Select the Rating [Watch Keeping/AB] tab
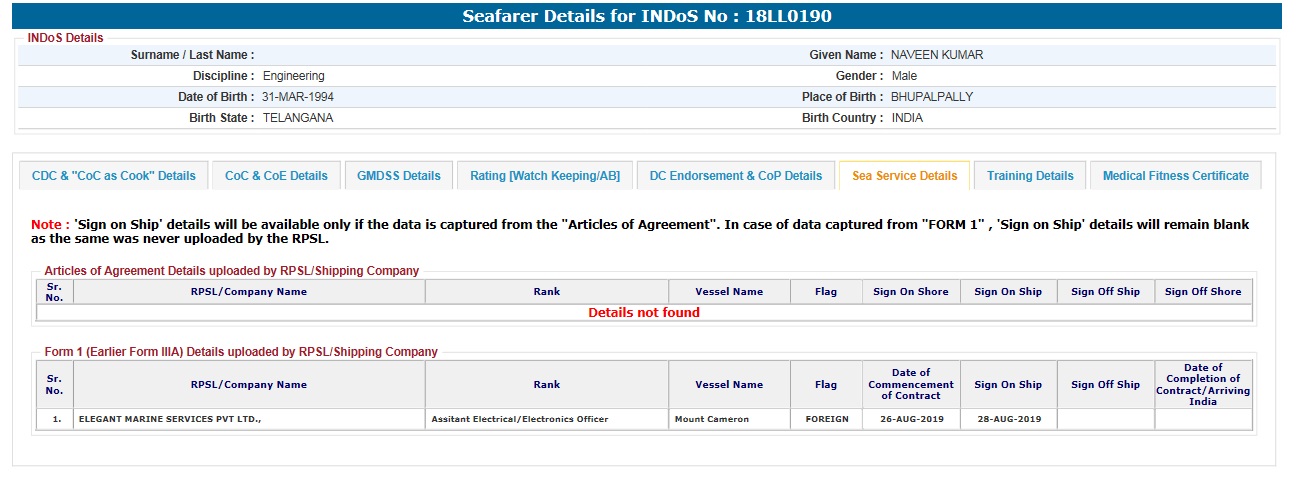This screenshot has width=1316, height=477. pos(545,176)
